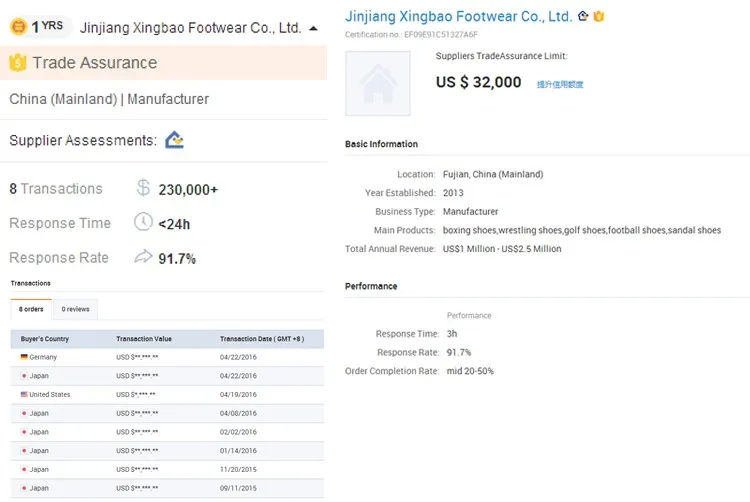Open the Supplier Assessments house icon
This screenshot has height=502, width=750.
(x=174, y=140)
